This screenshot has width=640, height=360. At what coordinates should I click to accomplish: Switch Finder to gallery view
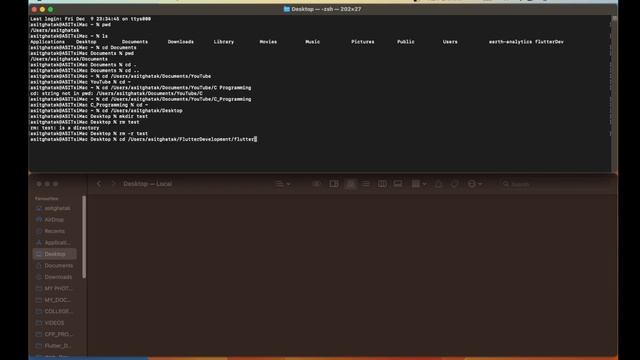(x=398, y=184)
